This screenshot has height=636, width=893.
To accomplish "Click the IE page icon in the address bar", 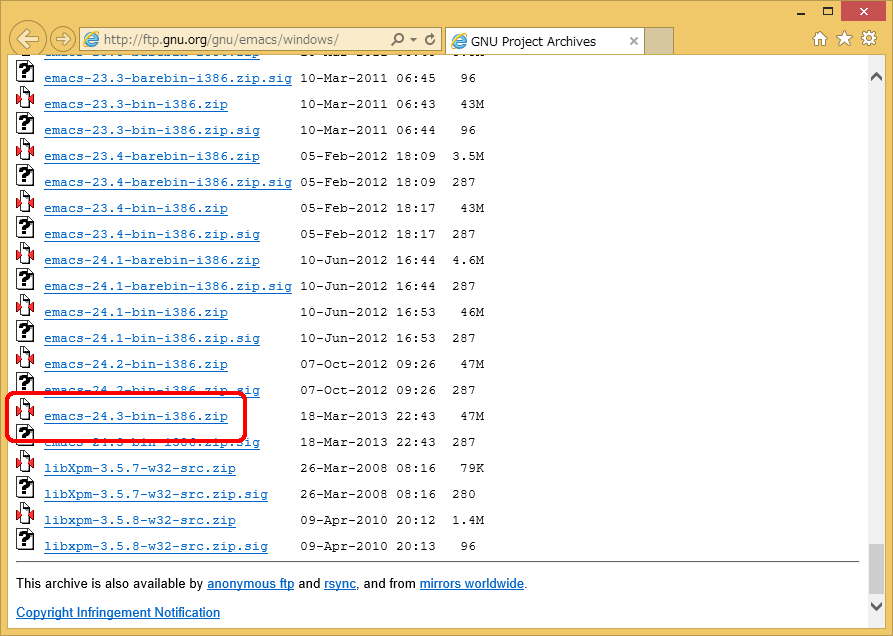I will pos(91,39).
